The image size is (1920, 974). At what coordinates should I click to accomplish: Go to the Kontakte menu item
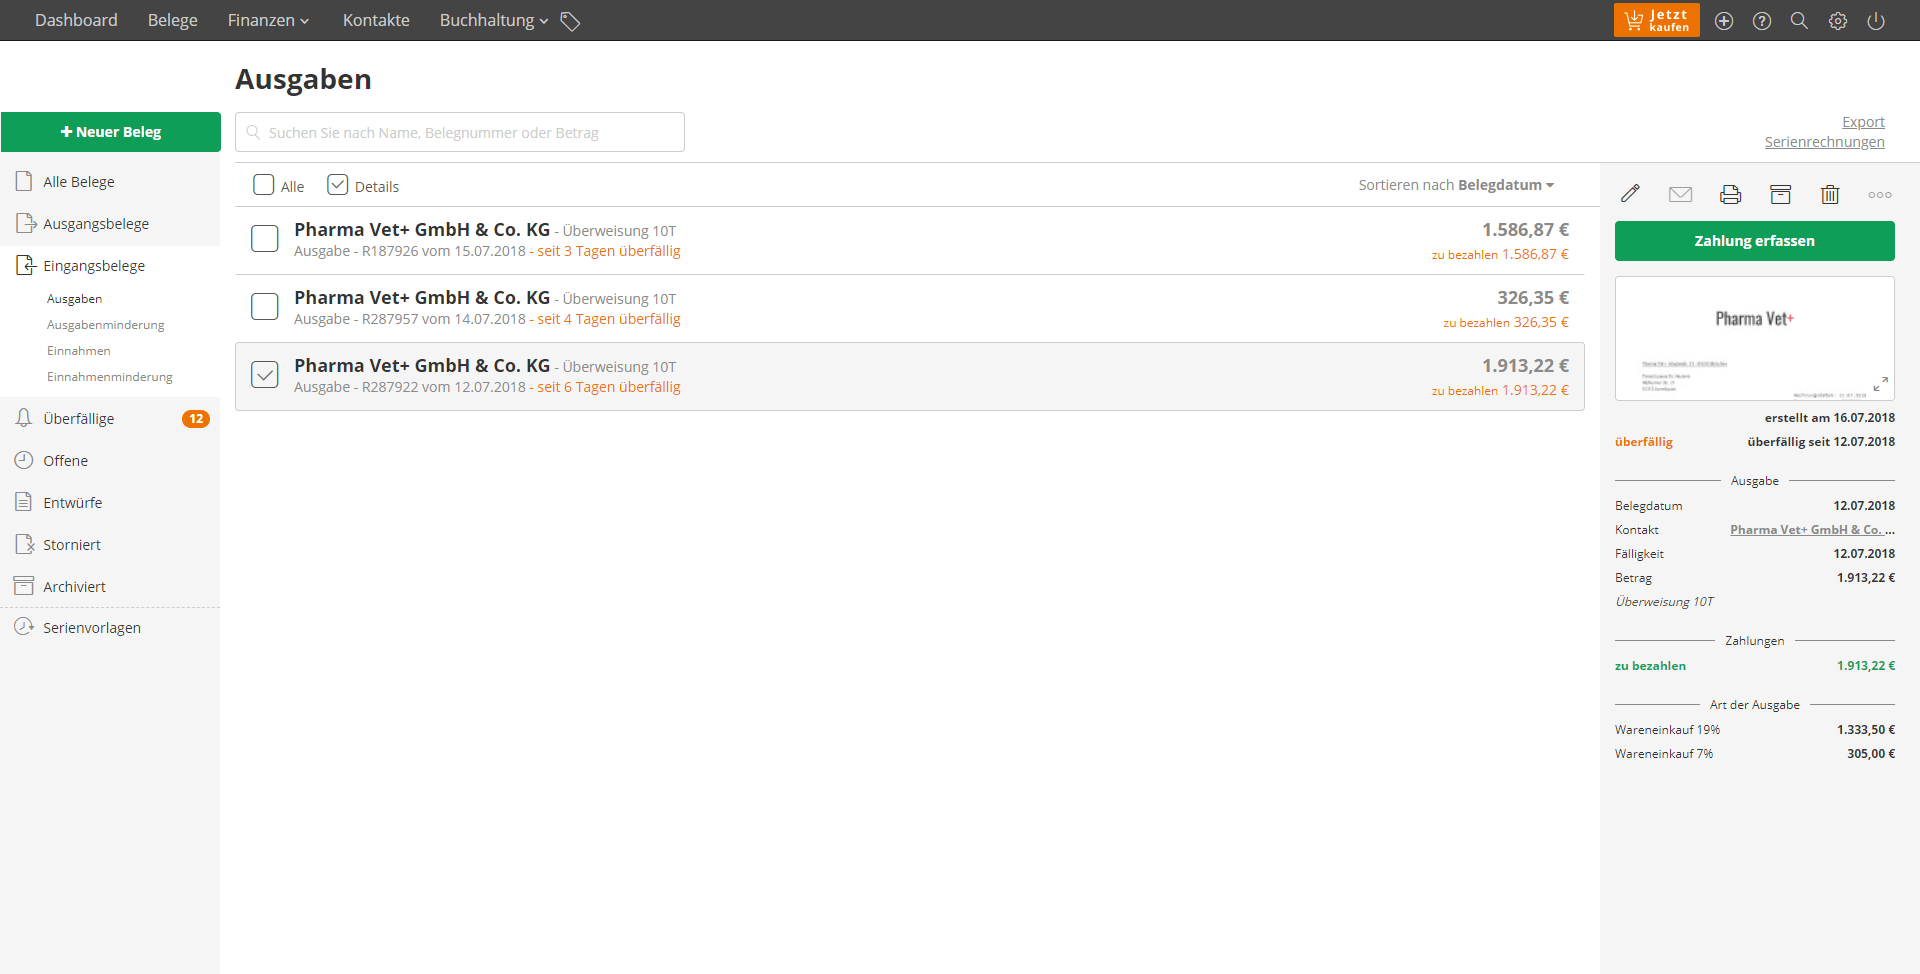click(x=376, y=21)
